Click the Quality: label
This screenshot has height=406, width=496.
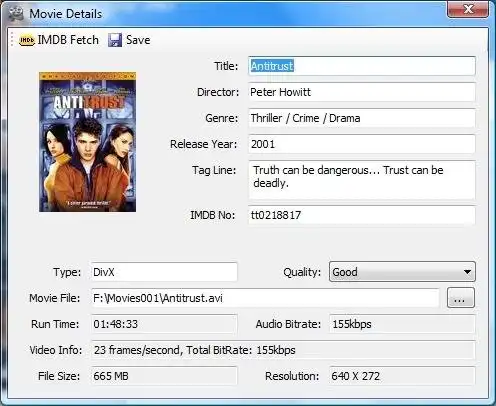point(302,272)
